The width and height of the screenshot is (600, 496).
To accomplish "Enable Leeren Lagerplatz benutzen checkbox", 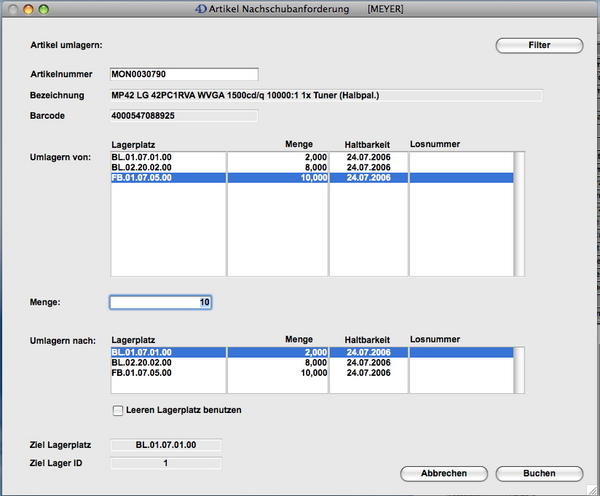I will (x=118, y=410).
